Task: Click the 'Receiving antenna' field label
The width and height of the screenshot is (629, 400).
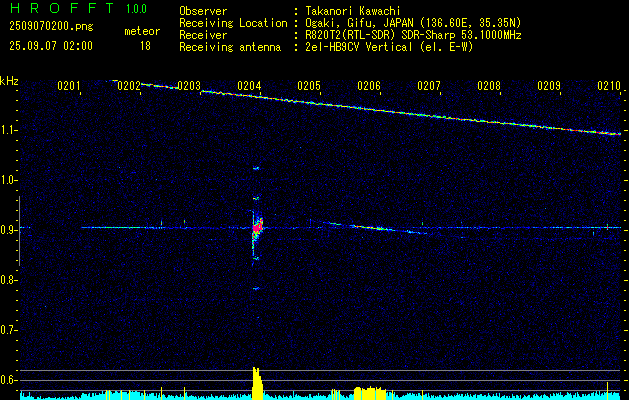Action: [x=230, y=47]
